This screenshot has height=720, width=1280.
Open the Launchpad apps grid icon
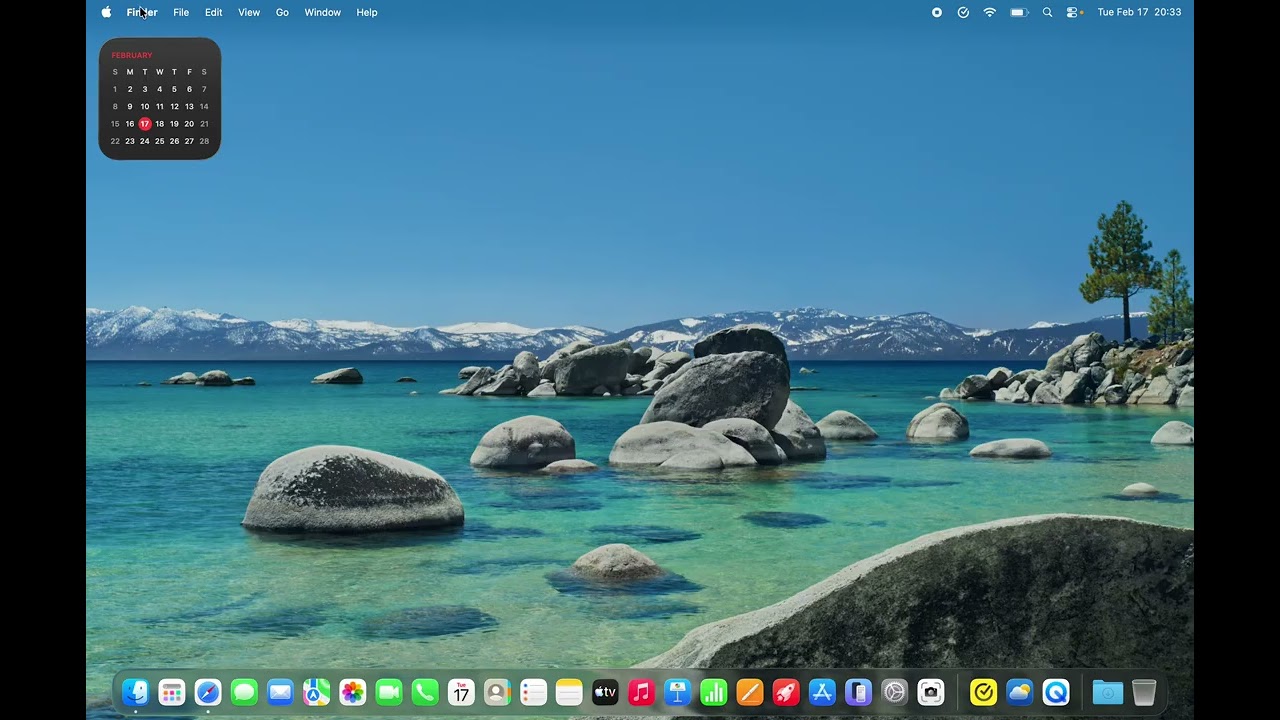click(172, 692)
